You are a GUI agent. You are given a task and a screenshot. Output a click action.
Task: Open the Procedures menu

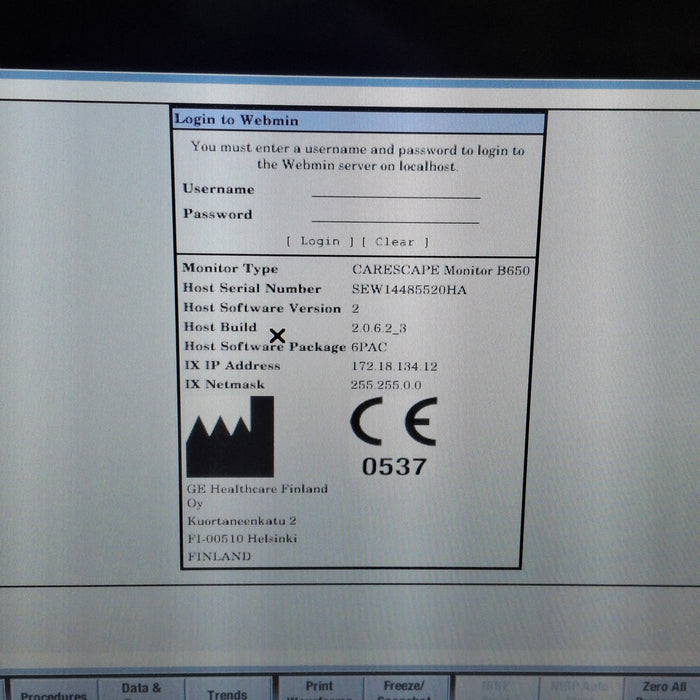coord(54,691)
